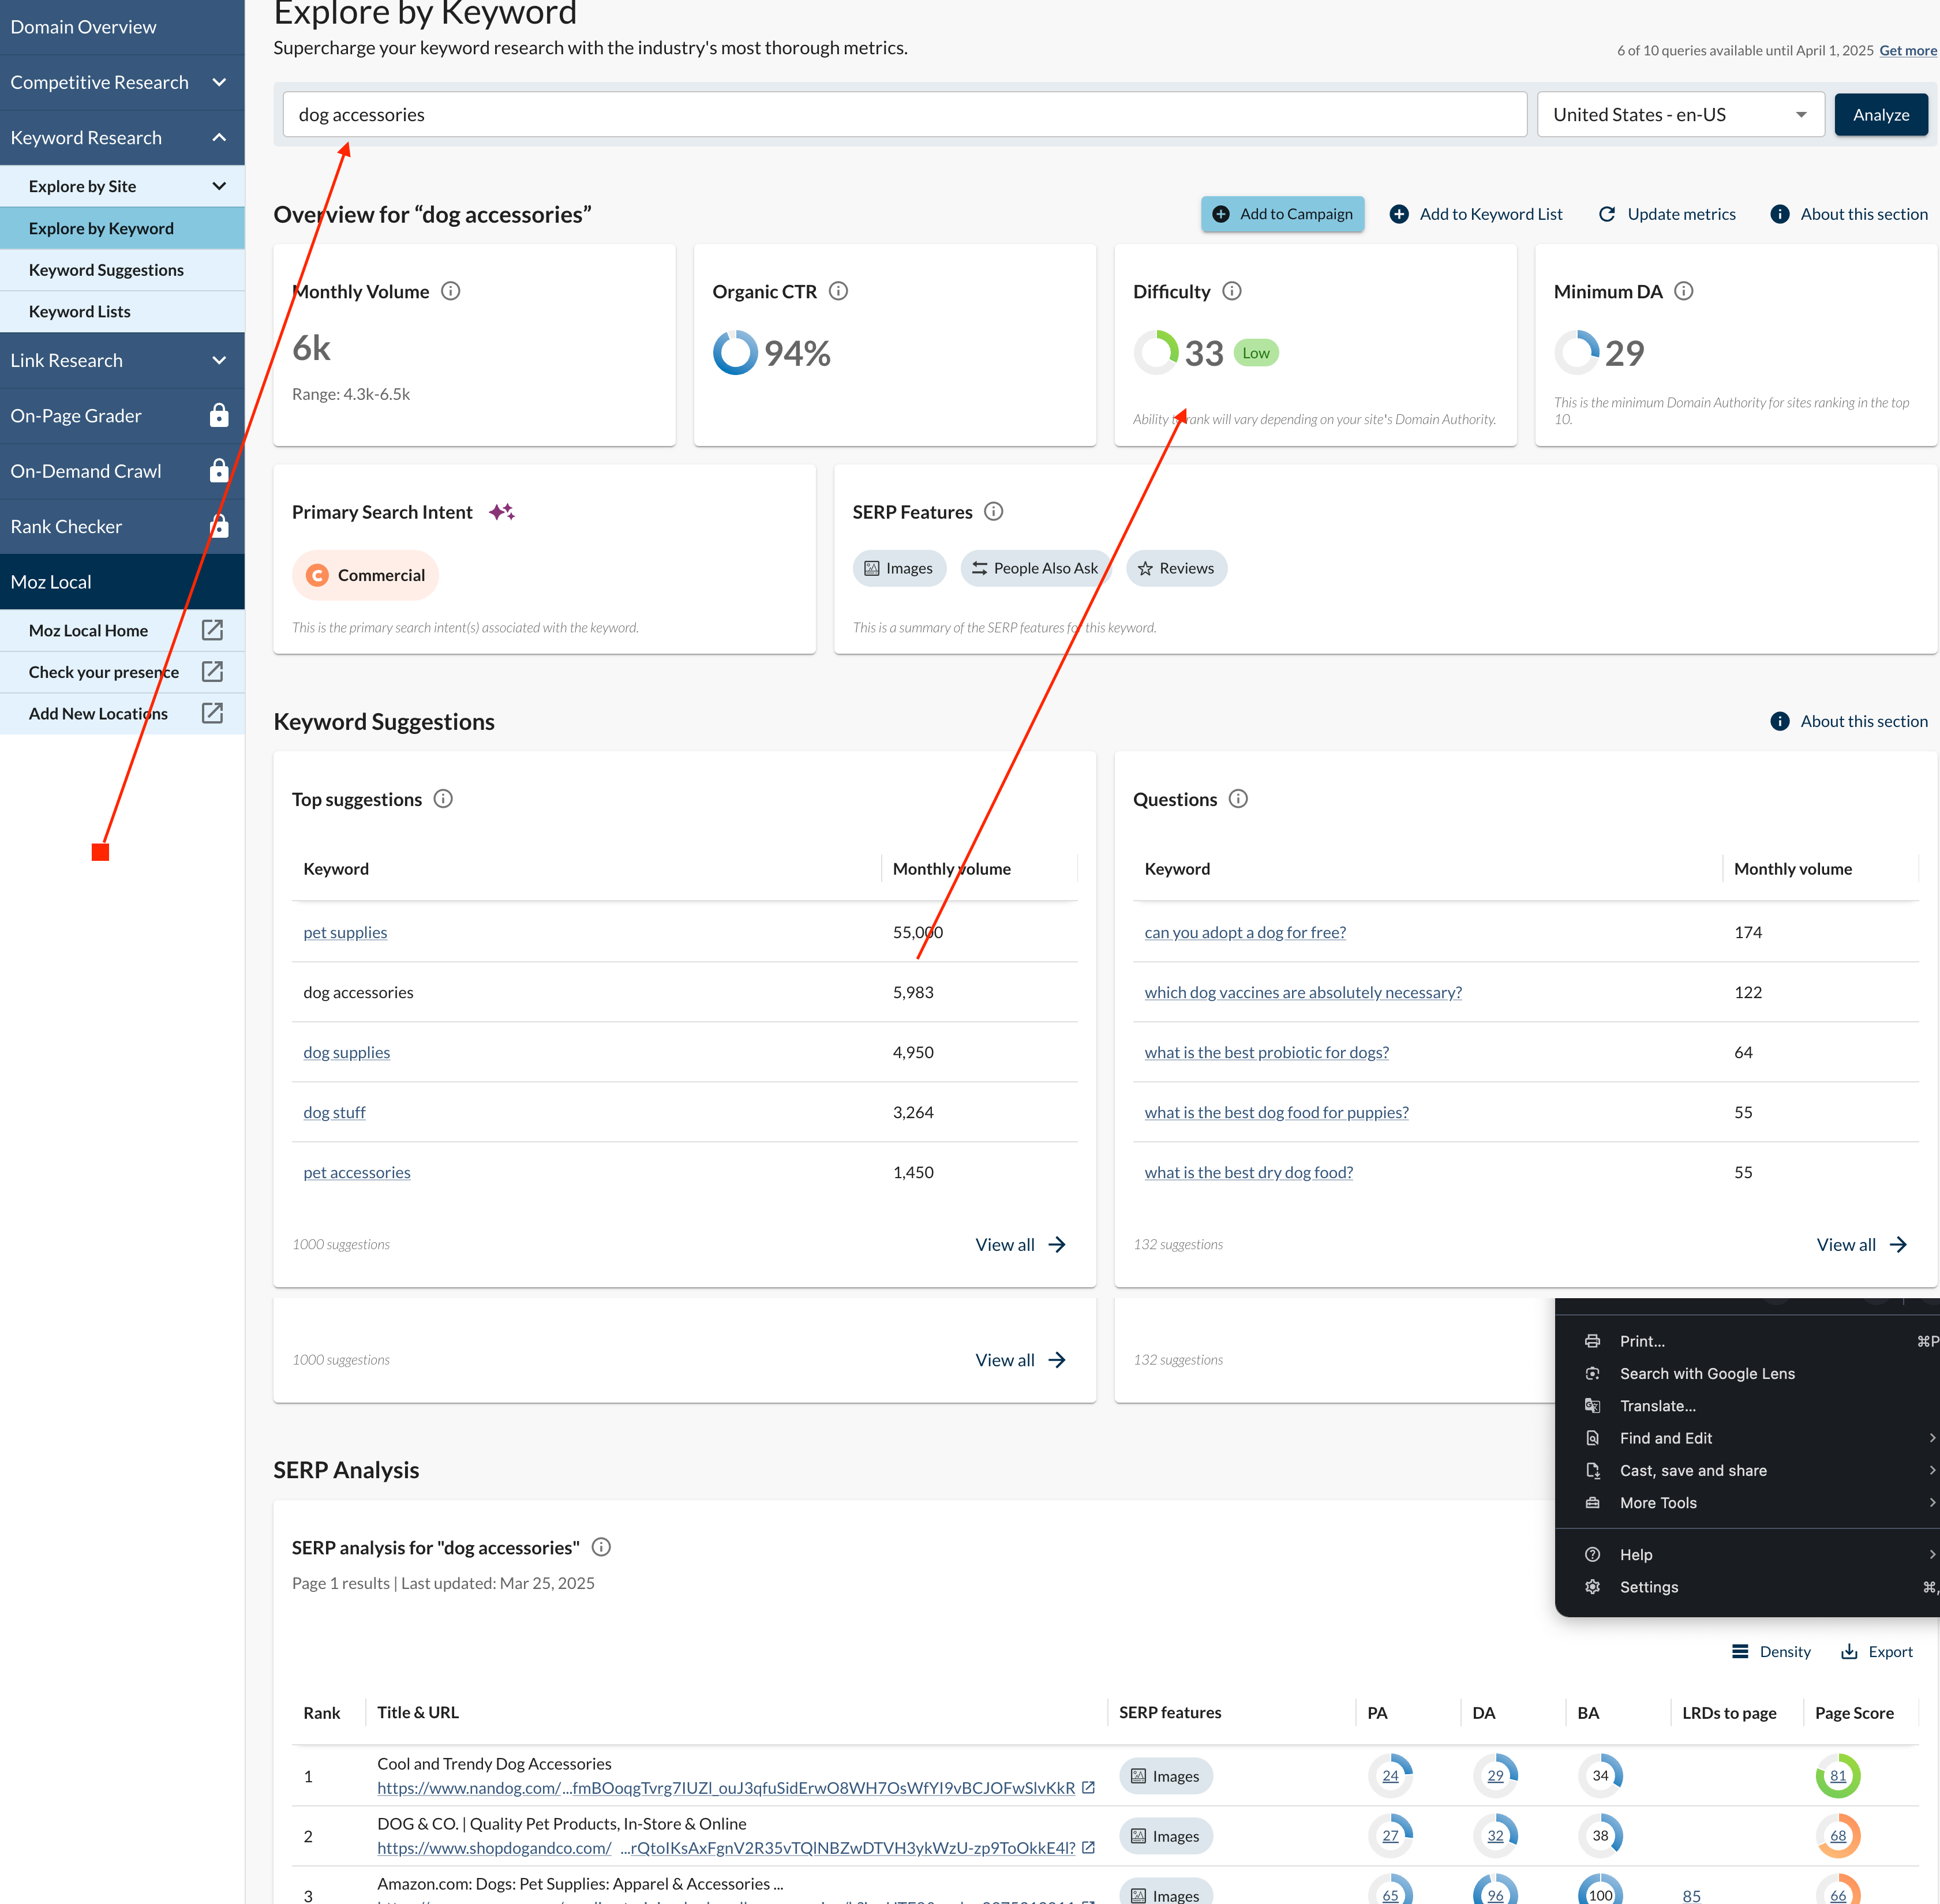The width and height of the screenshot is (1940, 1904).
Task: Click the Reviews SERP feature chip
Action: [1176, 568]
